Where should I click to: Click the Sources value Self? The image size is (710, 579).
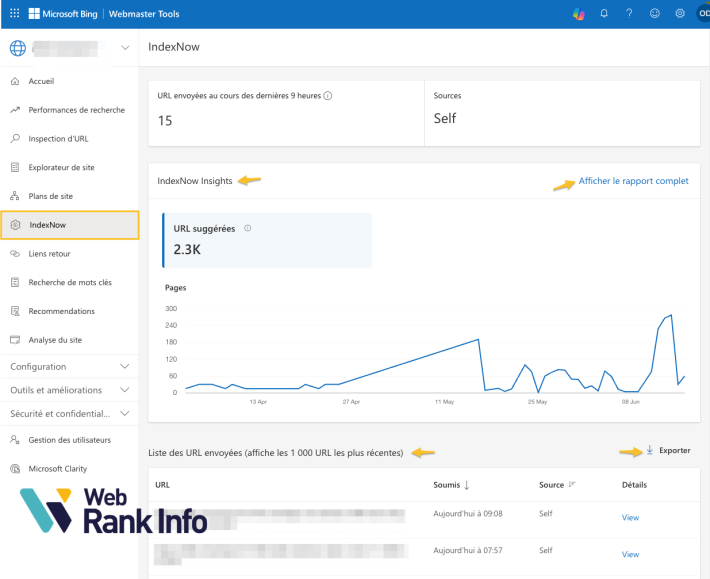(445, 118)
